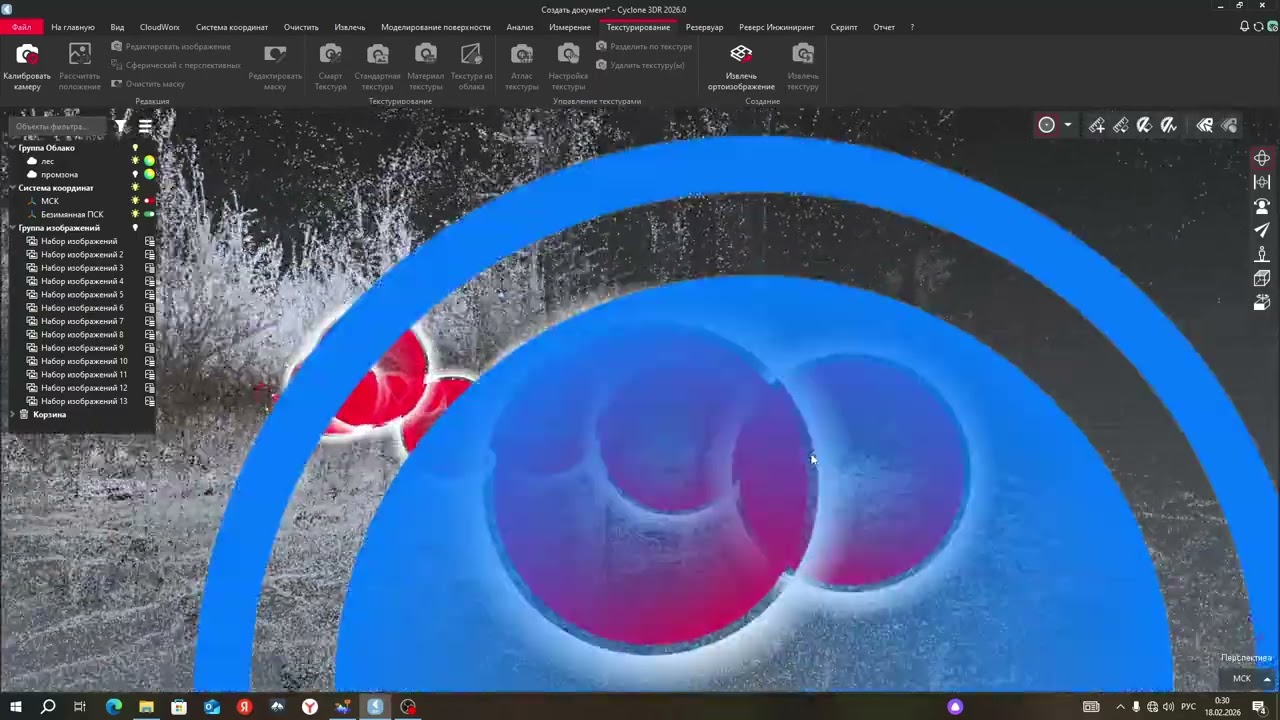The image size is (1280, 720).
Task: Open the object tree hamburger menu
Action: click(145, 126)
